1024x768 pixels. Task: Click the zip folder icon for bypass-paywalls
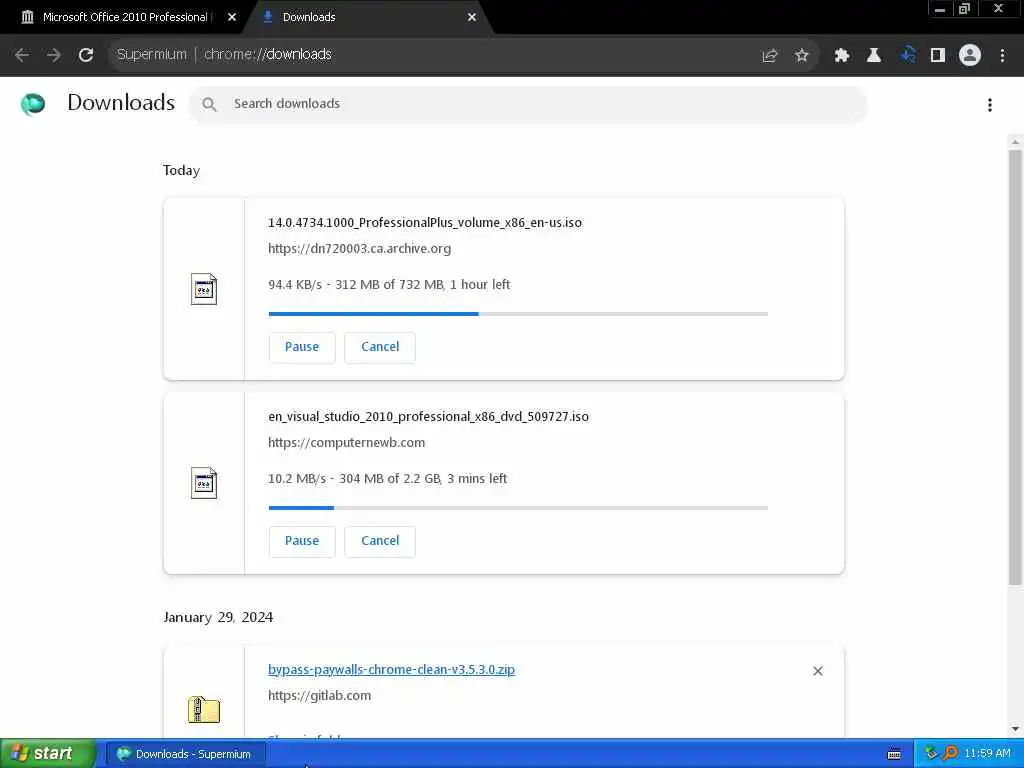[x=204, y=710]
